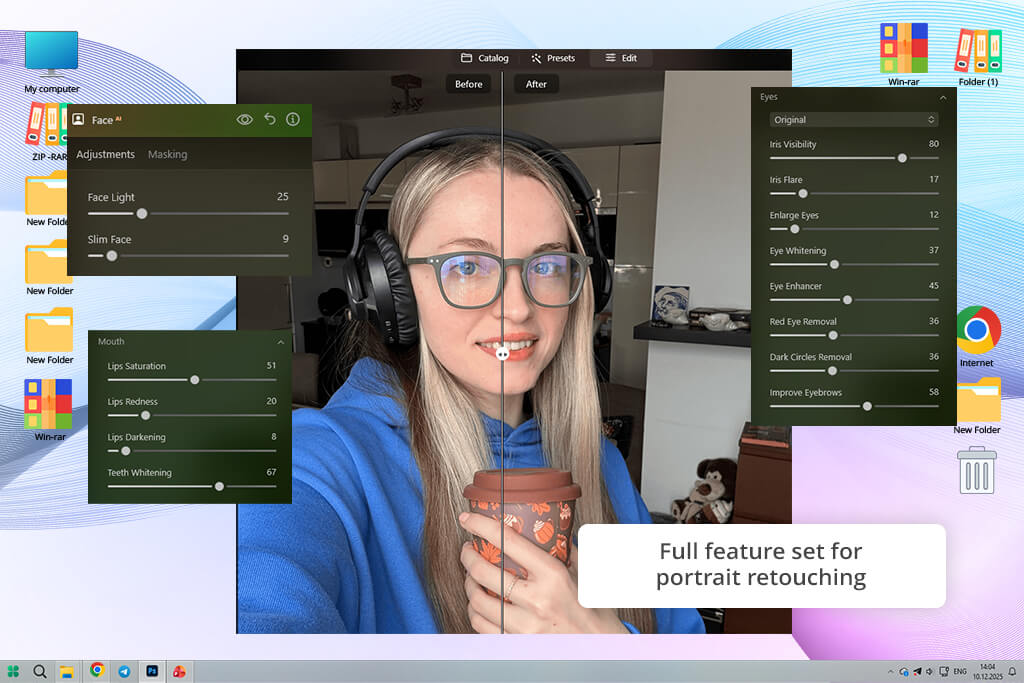Screen dimensions: 1024x683
Task: Open the Edit tab
Action: coord(621,58)
